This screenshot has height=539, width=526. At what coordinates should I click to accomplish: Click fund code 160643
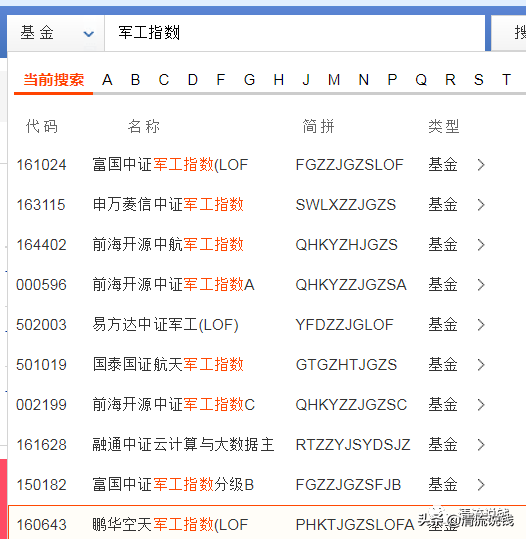pyautogui.click(x=41, y=525)
